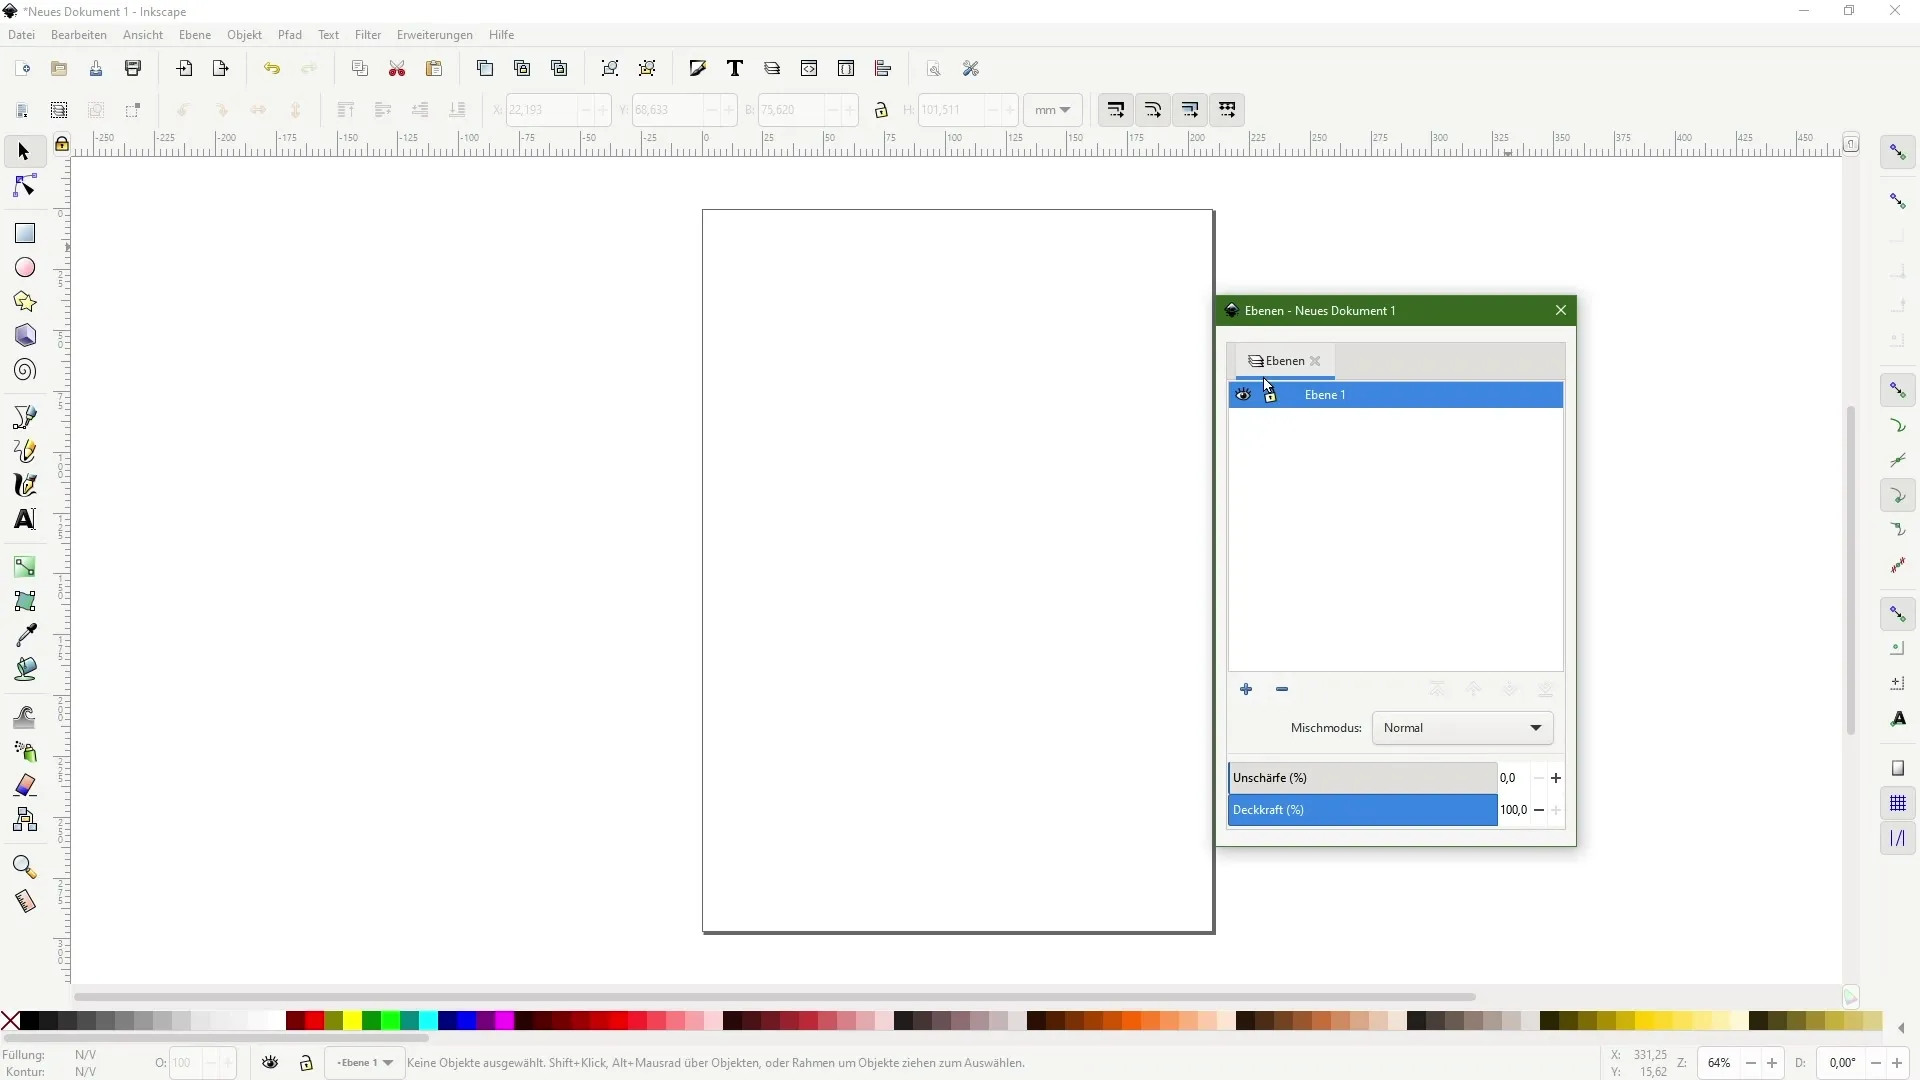Select the Star and polygon tool
Viewport: 1920px width, 1080px height.
pyautogui.click(x=25, y=302)
